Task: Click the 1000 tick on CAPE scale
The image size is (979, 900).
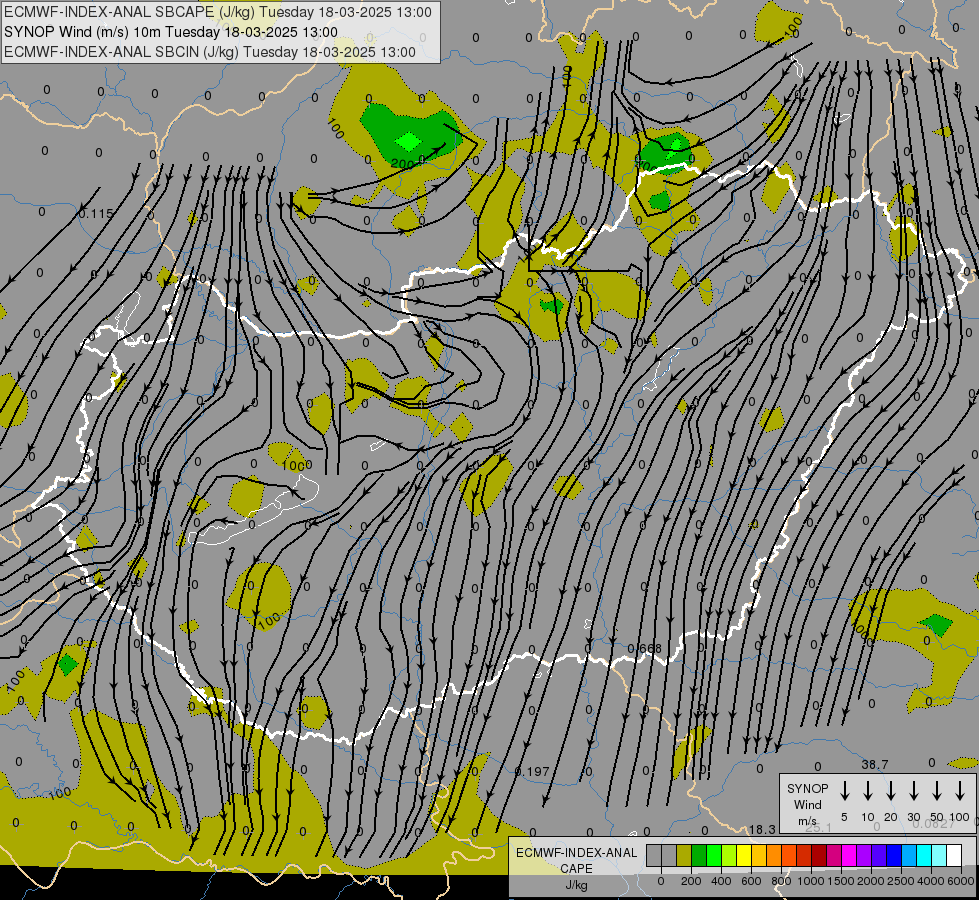Action: coord(811,881)
